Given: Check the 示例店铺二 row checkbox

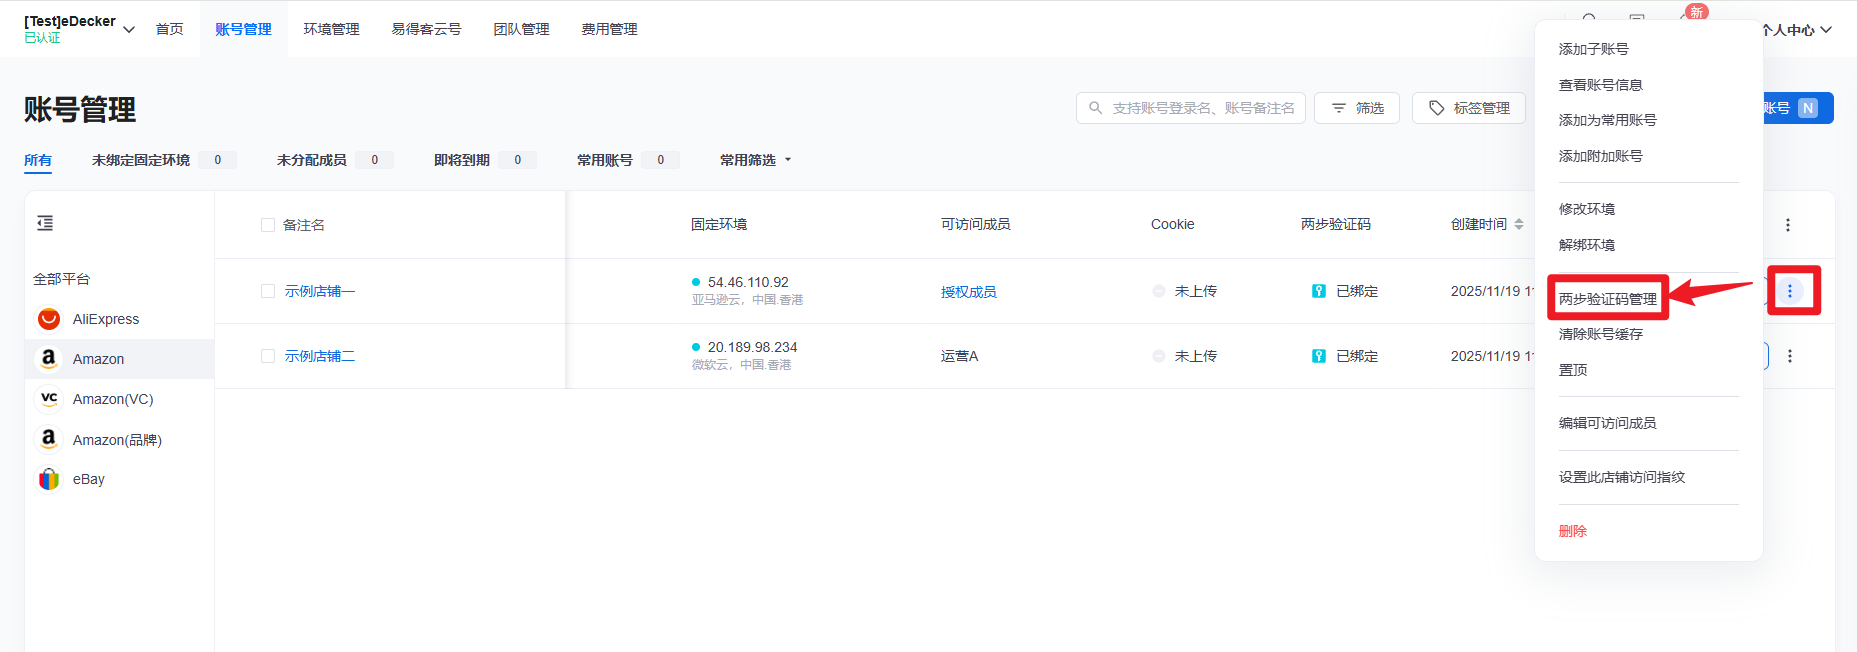Looking at the screenshot, I should [268, 356].
